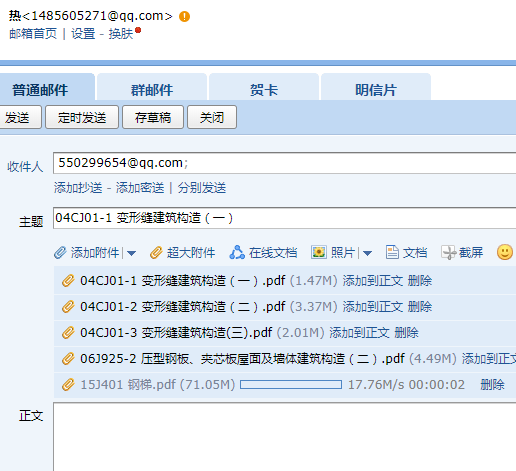
Task: Click the 超大附件 paperclip icon
Action: (156, 253)
